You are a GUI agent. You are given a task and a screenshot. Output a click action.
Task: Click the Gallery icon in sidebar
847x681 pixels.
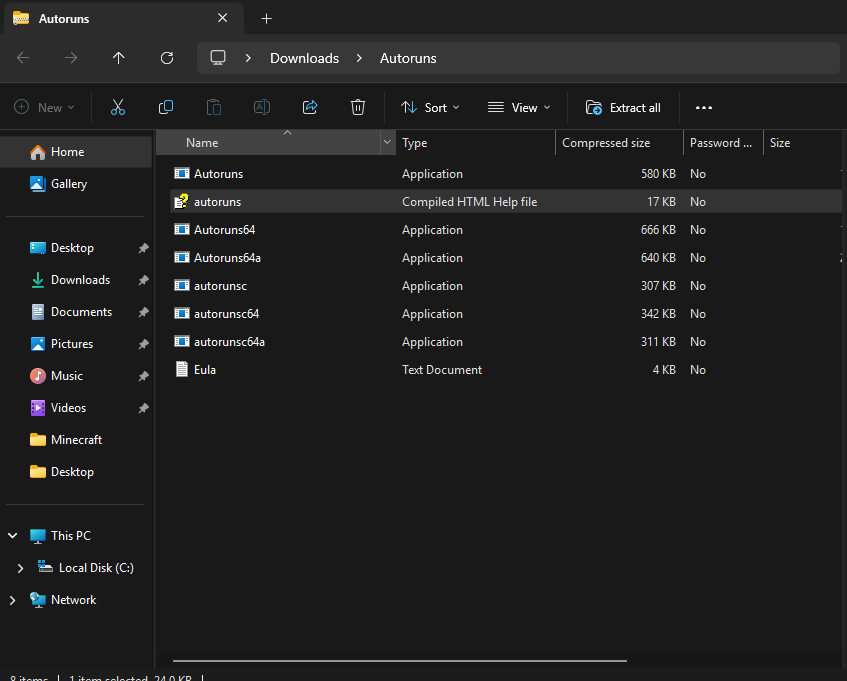point(38,184)
